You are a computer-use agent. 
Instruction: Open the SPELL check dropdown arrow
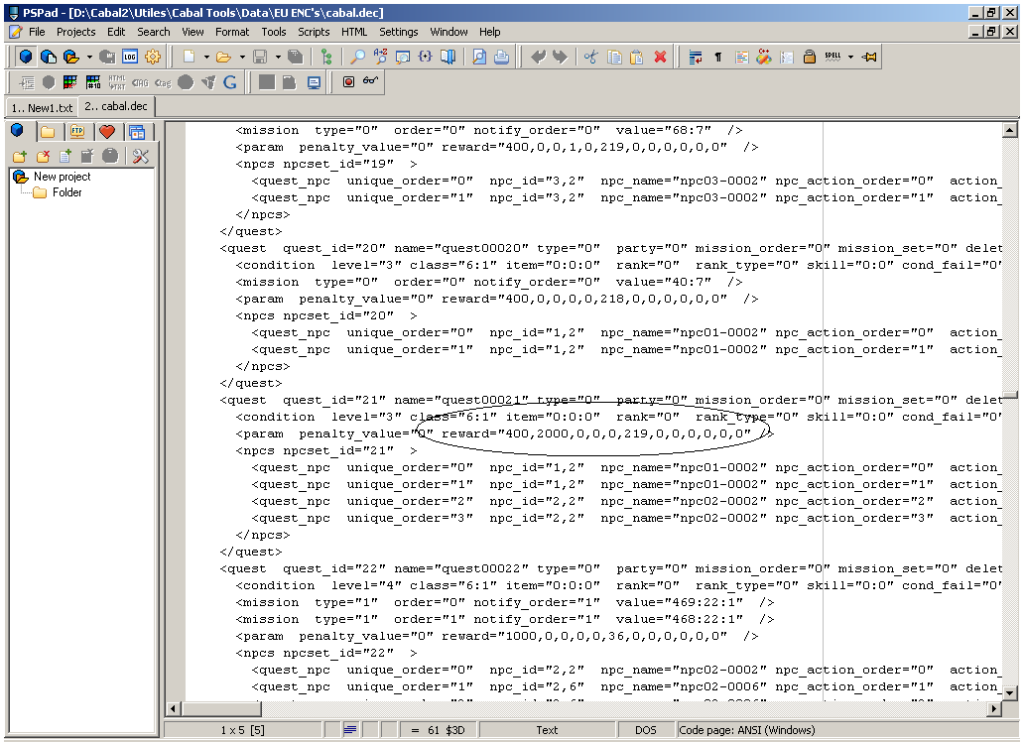point(850,57)
